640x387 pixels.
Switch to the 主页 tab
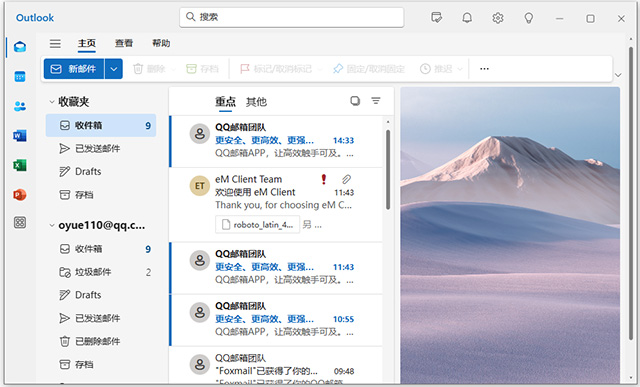click(87, 43)
